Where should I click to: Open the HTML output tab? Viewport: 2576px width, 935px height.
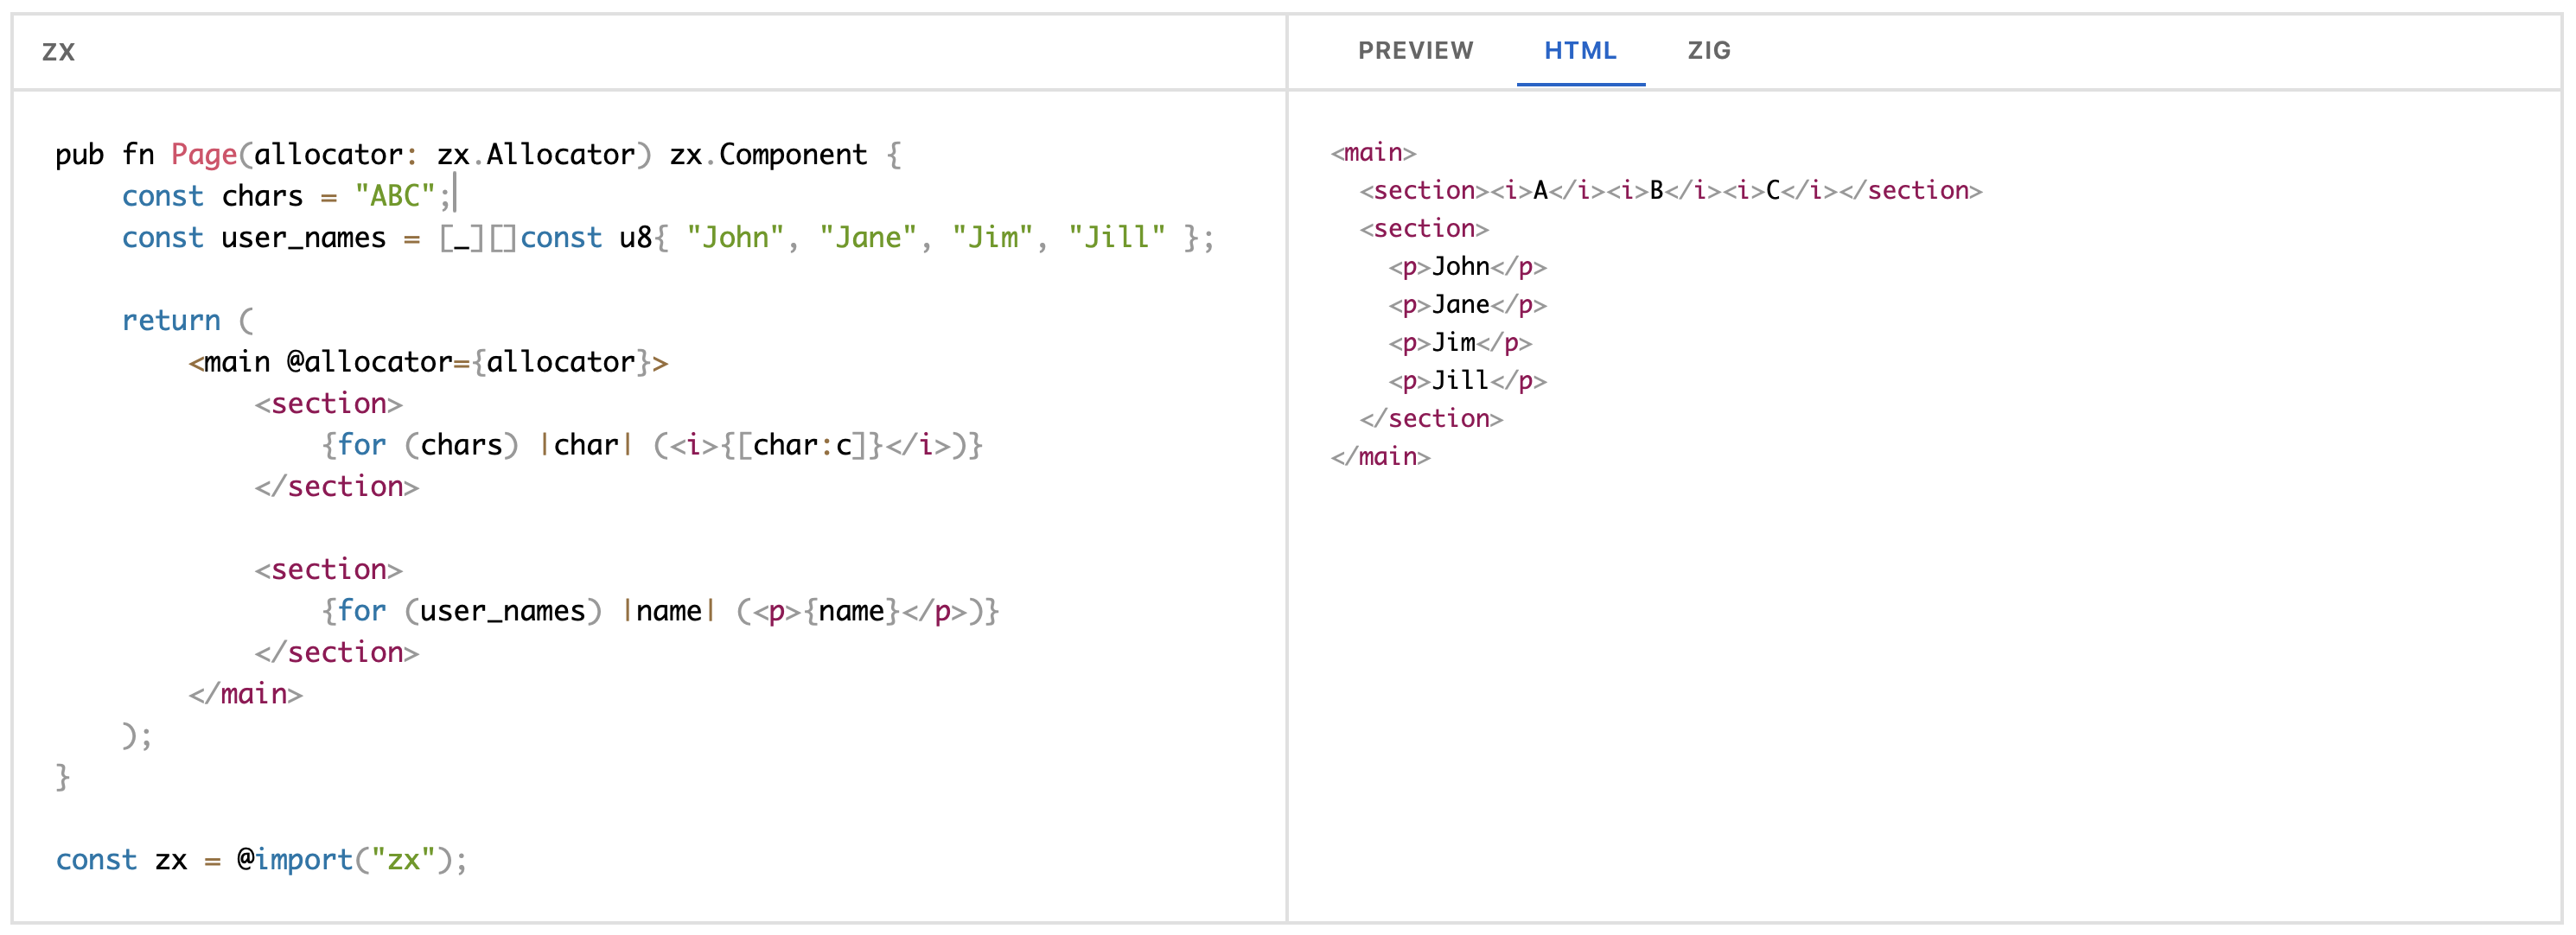(1579, 51)
